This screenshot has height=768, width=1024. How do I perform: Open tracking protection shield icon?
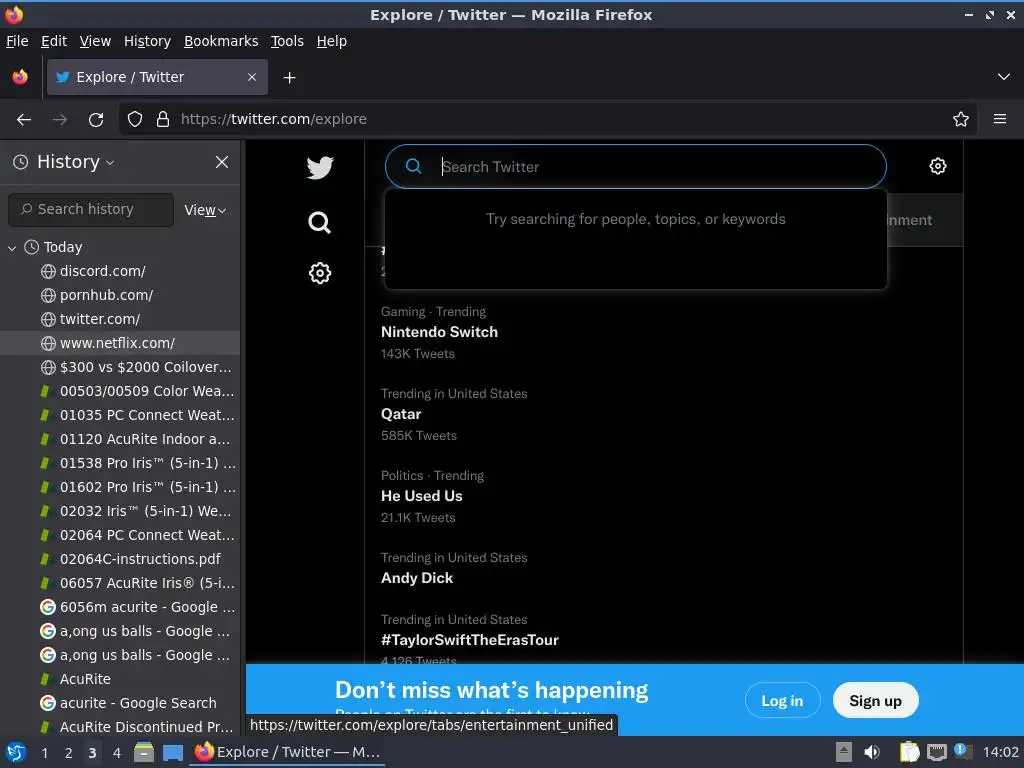[135, 120]
